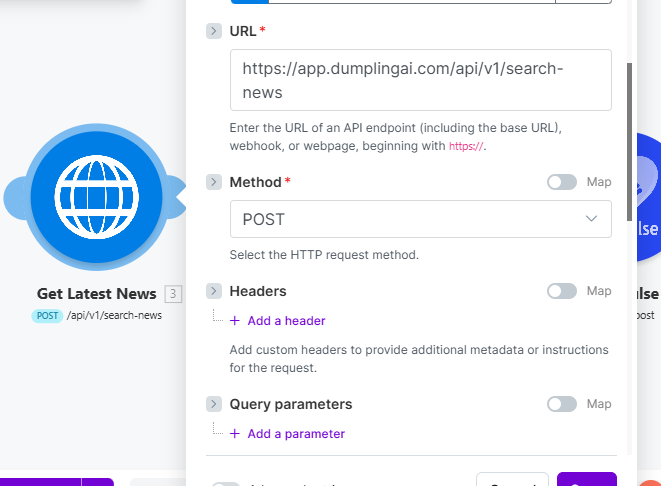
Task: Click the module number 3 badge
Action: (x=173, y=294)
